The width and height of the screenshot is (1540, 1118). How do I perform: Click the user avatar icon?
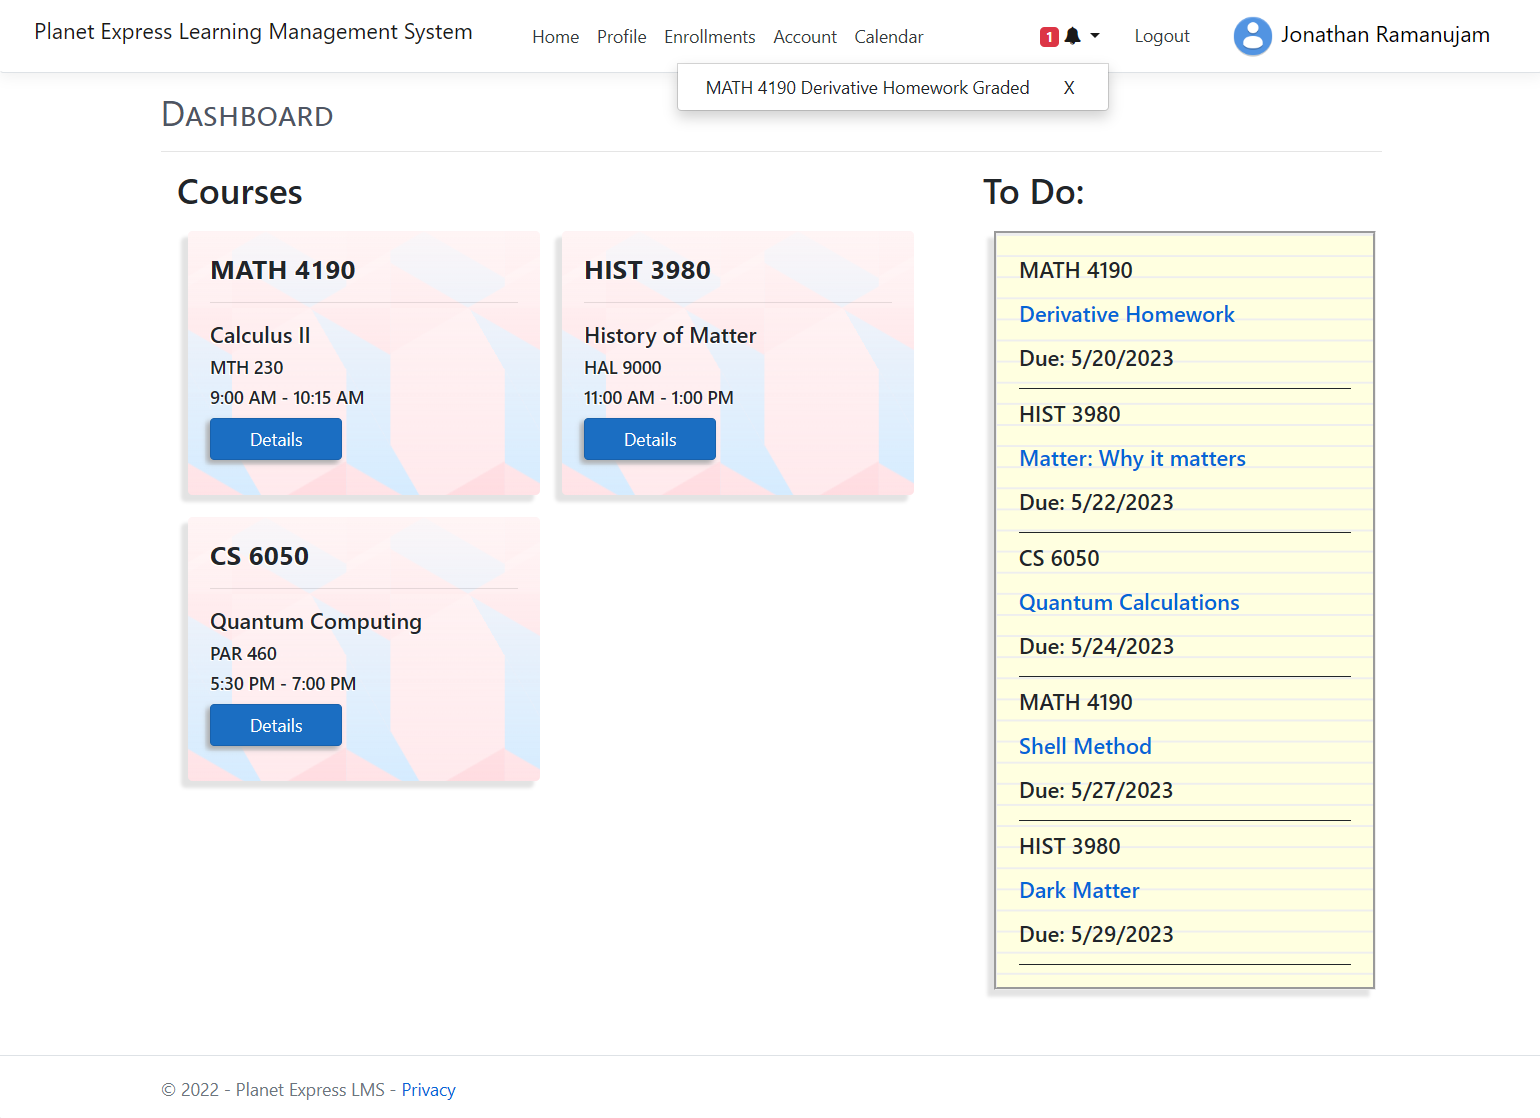tap(1252, 36)
